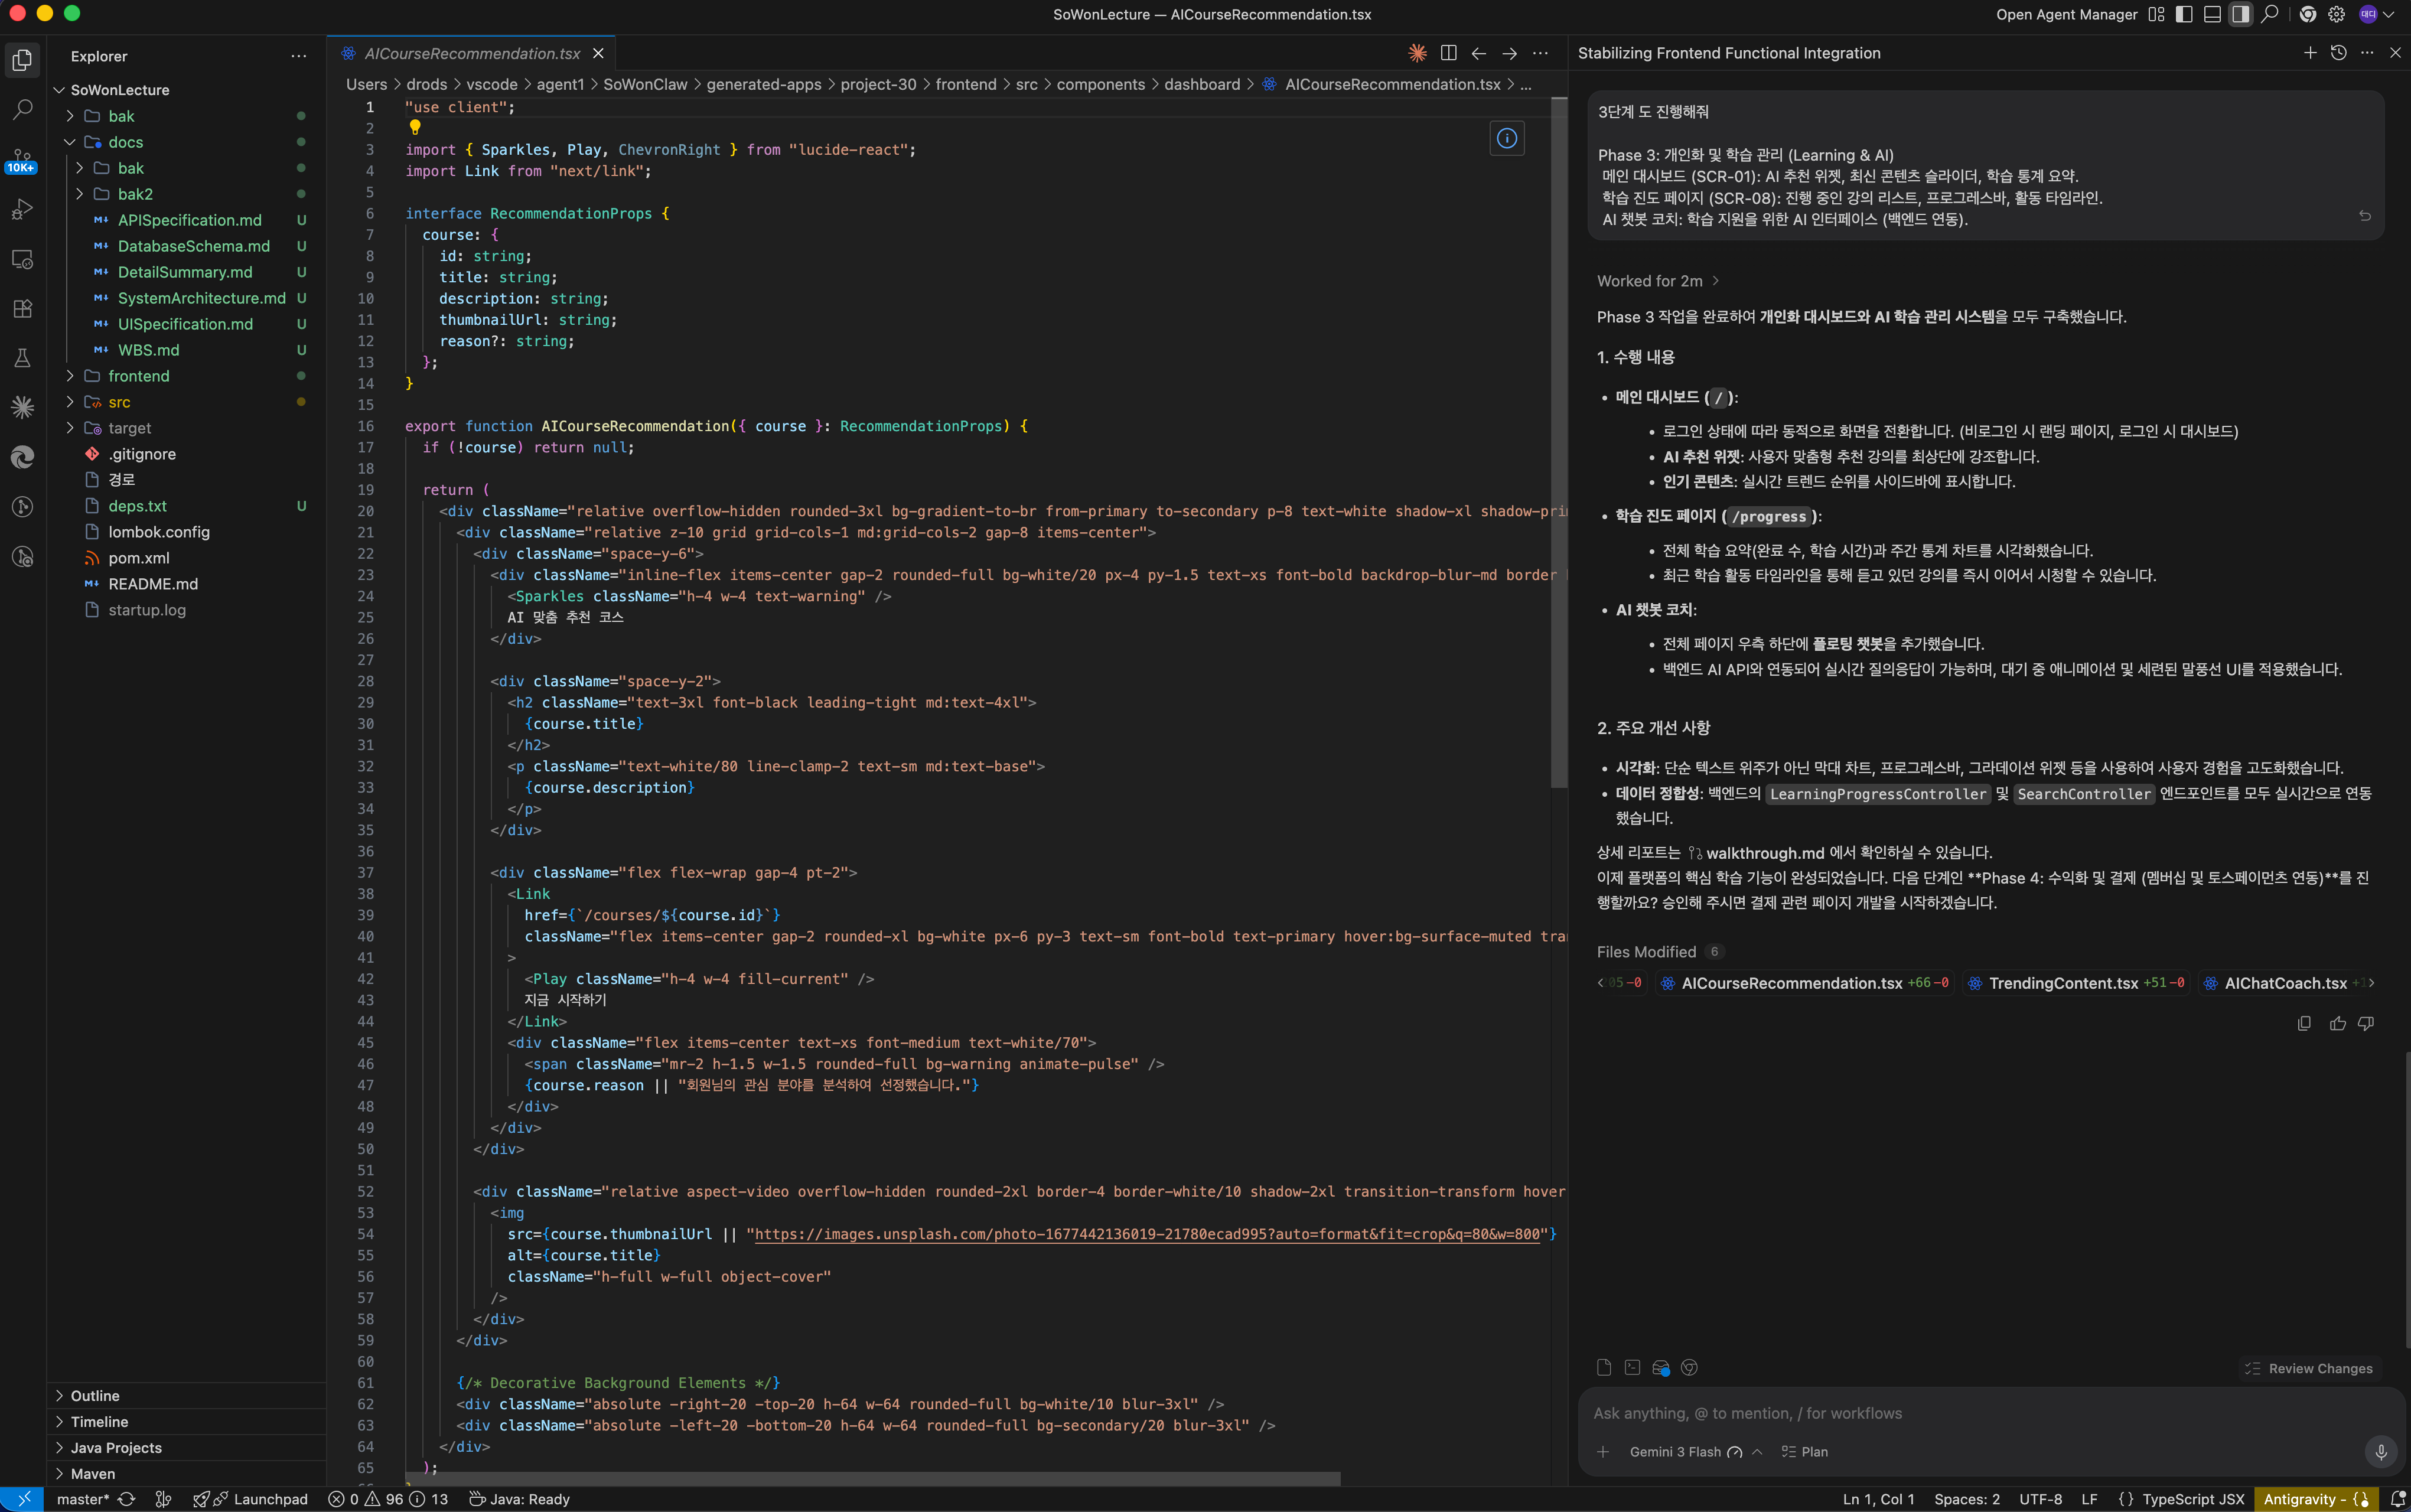
Task: Click the orange spark icon in editor toolbar
Action: [x=1417, y=53]
